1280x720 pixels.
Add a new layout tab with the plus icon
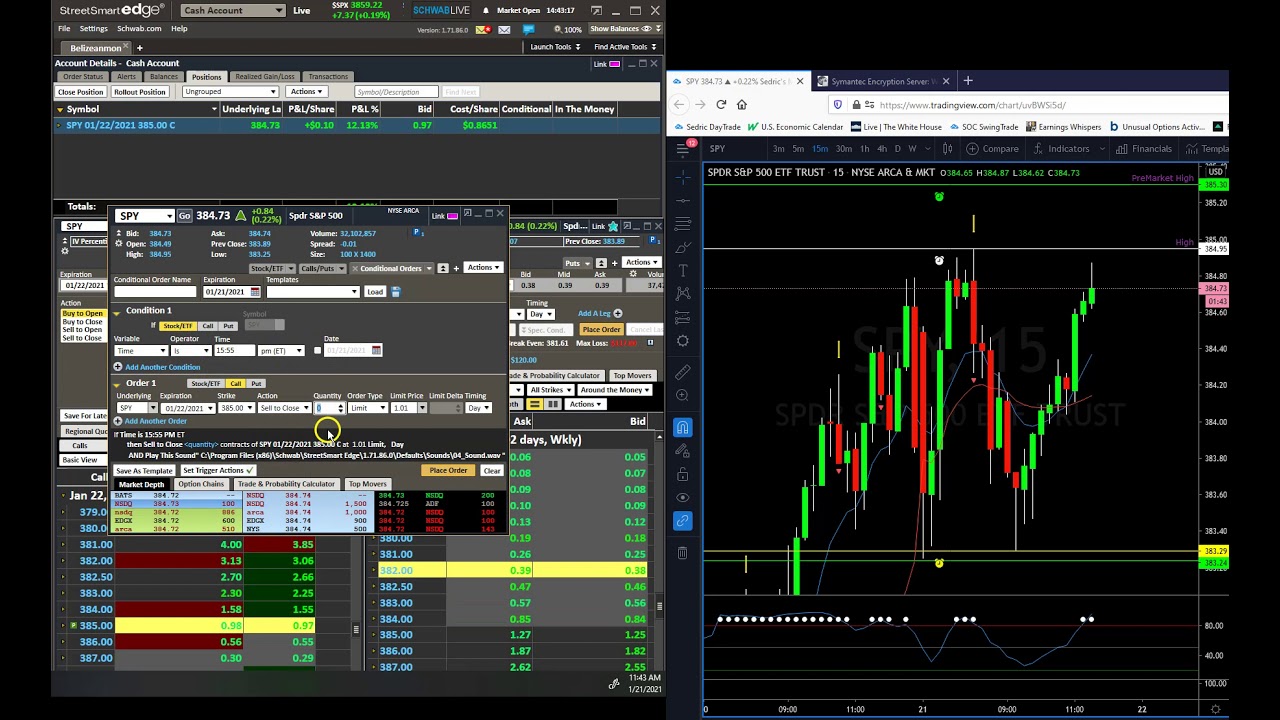click(139, 47)
